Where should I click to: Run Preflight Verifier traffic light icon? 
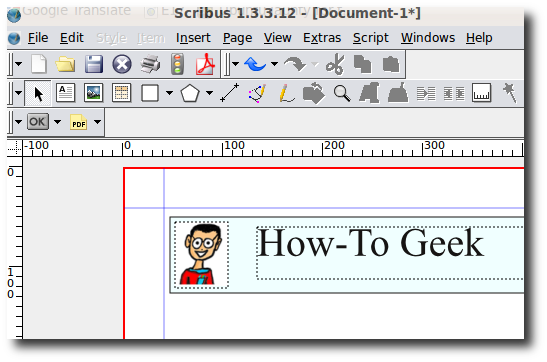click(x=178, y=64)
